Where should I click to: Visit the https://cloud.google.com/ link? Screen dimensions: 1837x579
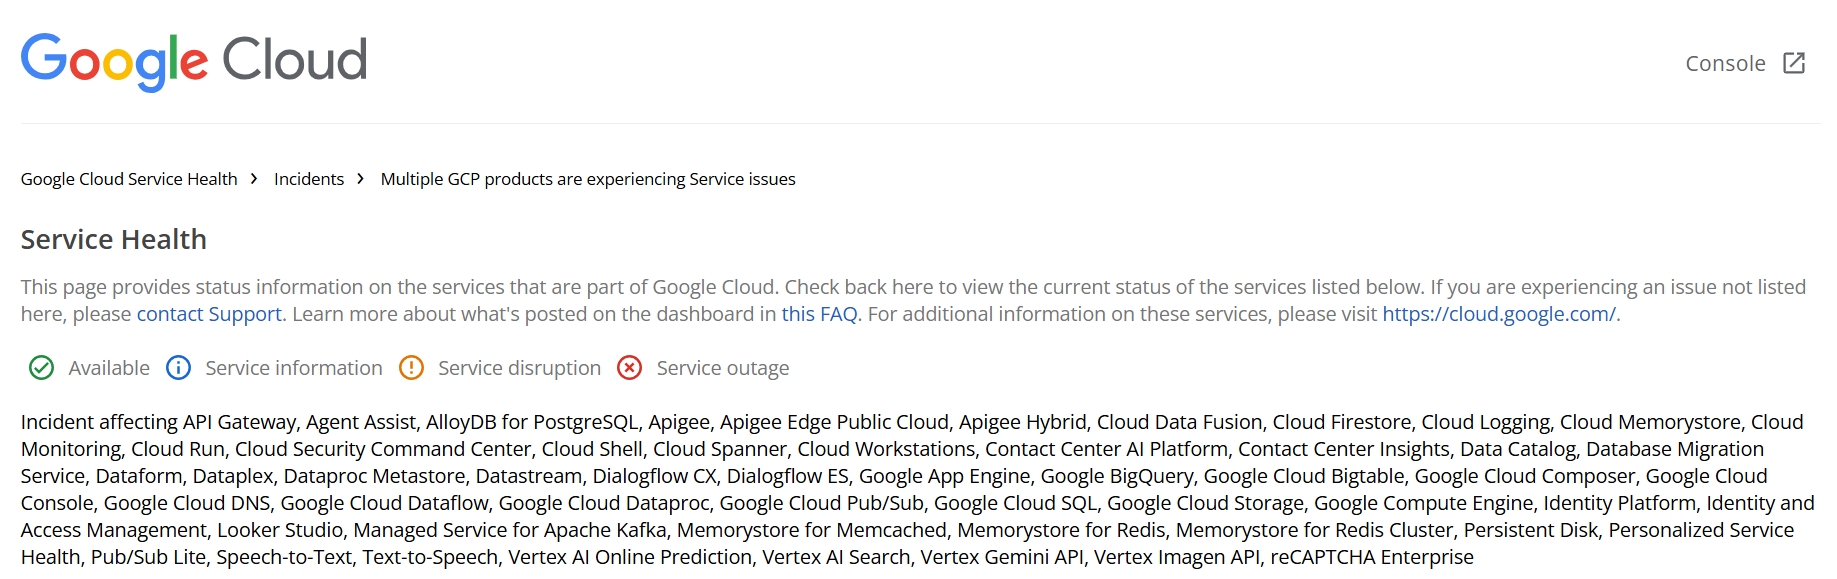point(1499,314)
